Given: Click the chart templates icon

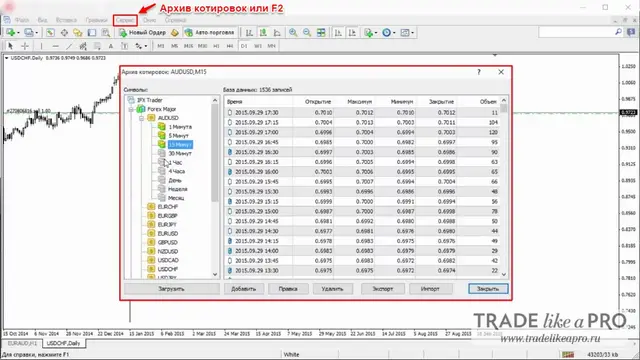Looking at the screenshot, I should click(x=404, y=32).
